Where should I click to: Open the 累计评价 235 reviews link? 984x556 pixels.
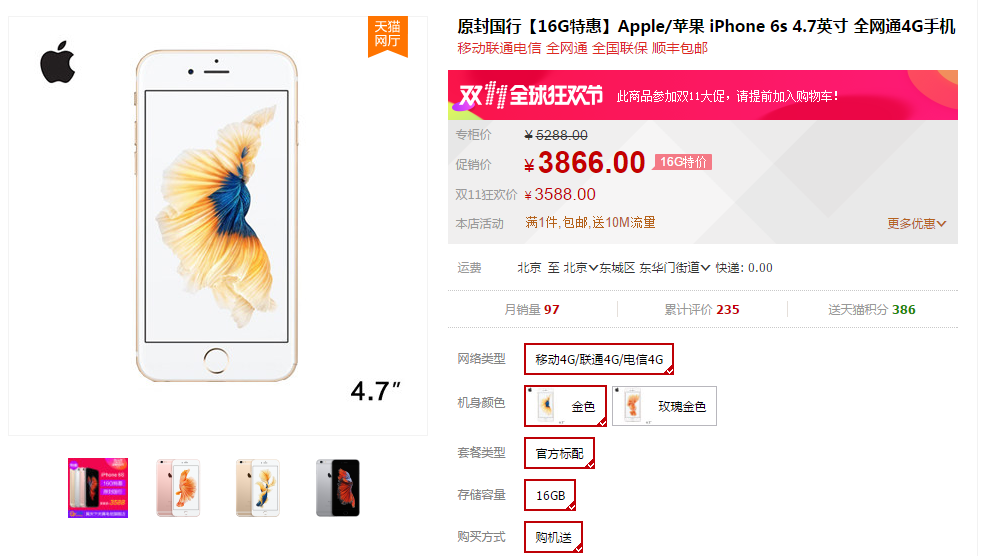click(x=702, y=309)
